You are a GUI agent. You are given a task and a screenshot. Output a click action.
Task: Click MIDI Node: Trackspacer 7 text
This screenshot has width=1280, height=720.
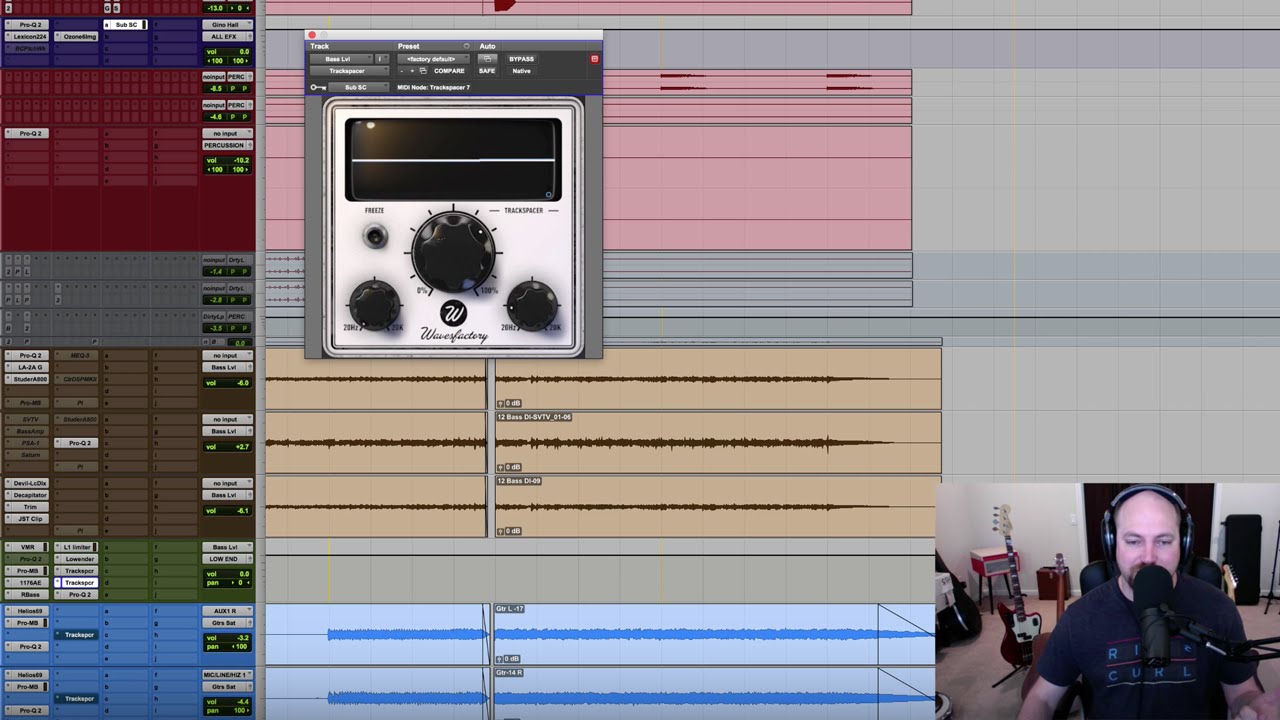click(433, 87)
